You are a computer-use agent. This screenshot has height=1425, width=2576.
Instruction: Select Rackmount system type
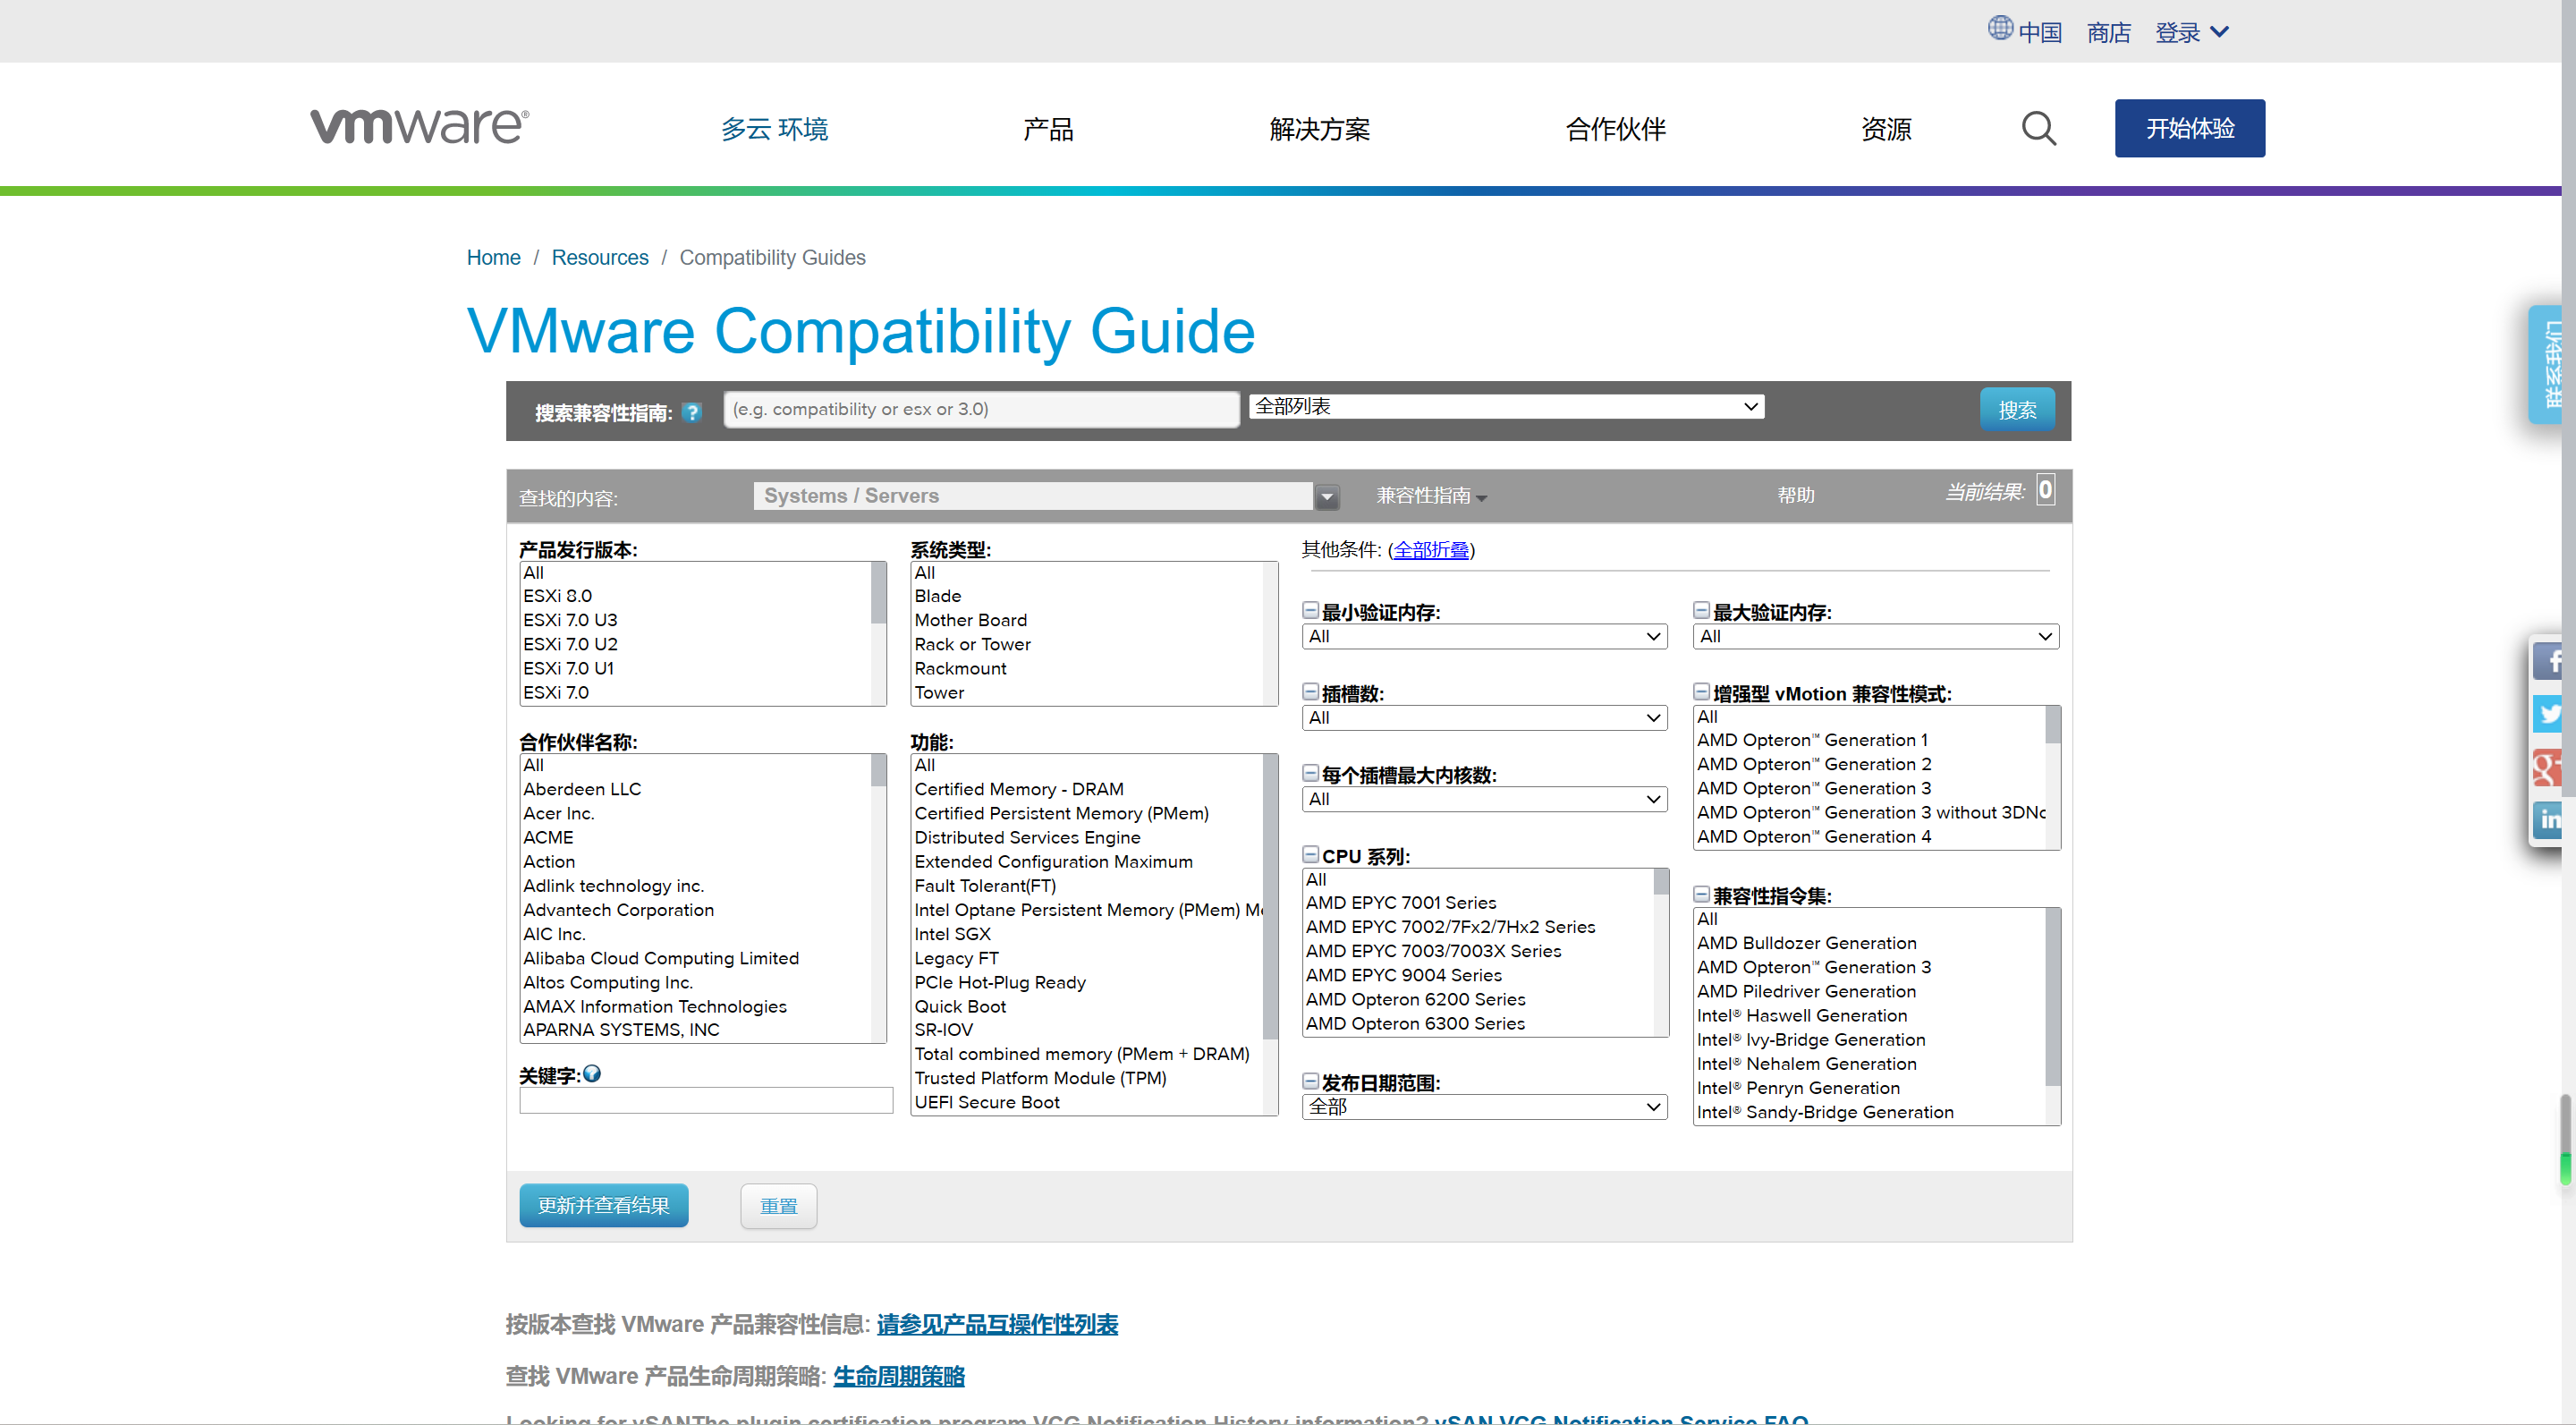pyautogui.click(x=1087, y=669)
